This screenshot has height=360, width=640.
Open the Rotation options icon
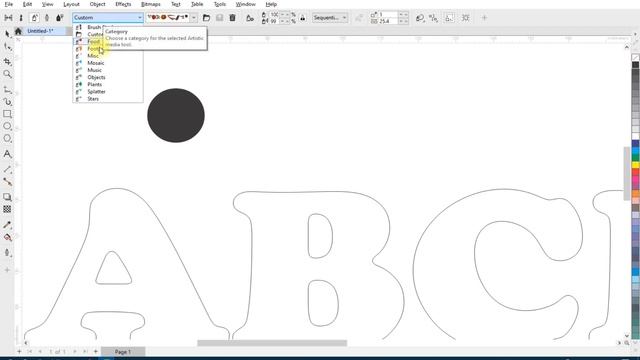420,18
